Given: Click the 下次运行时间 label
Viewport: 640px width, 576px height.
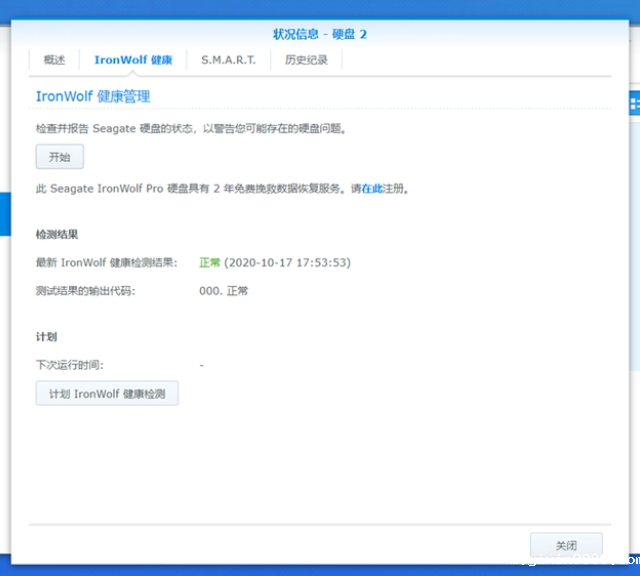Looking at the screenshot, I should [x=69, y=365].
